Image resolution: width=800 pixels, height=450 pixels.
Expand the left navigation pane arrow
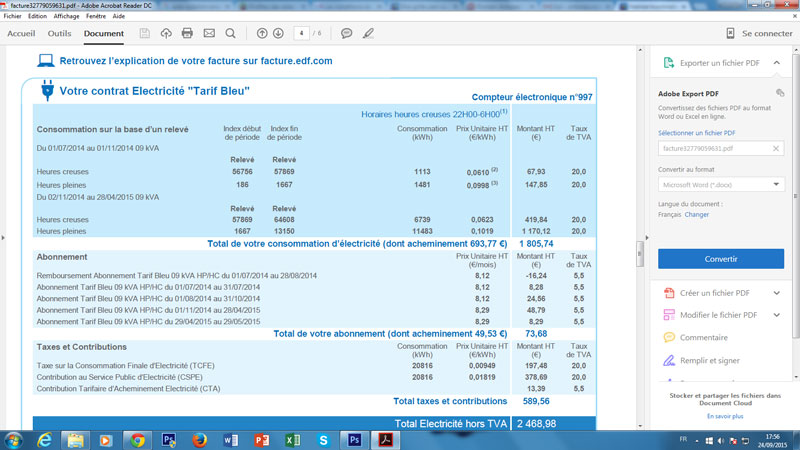pos(3,237)
